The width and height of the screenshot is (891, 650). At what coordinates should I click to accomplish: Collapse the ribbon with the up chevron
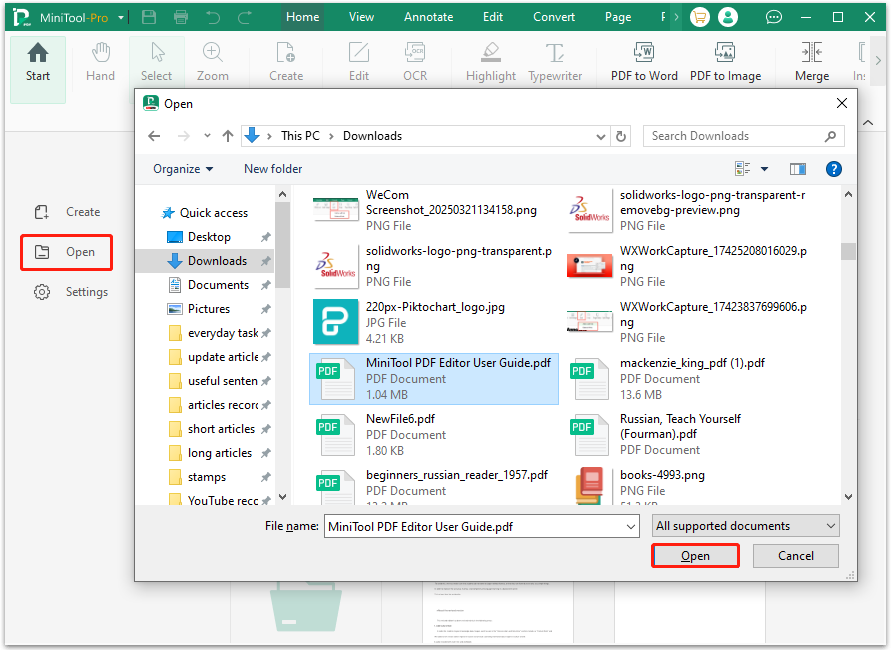click(868, 122)
